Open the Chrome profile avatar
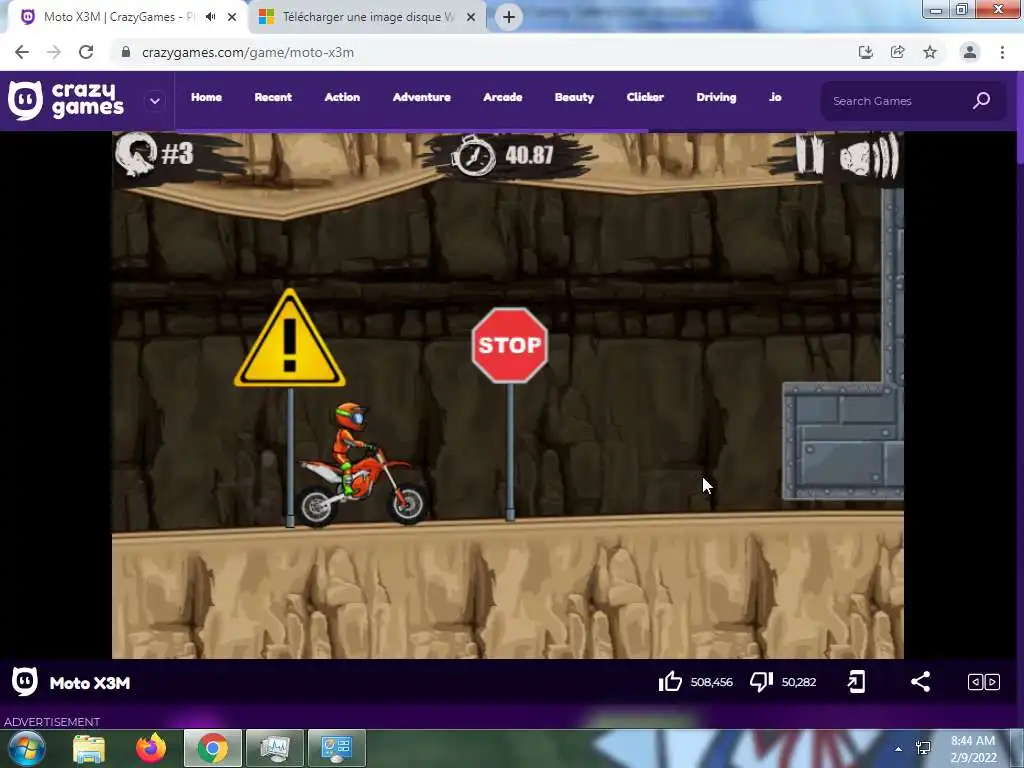1024x768 pixels. (x=970, y=52)
